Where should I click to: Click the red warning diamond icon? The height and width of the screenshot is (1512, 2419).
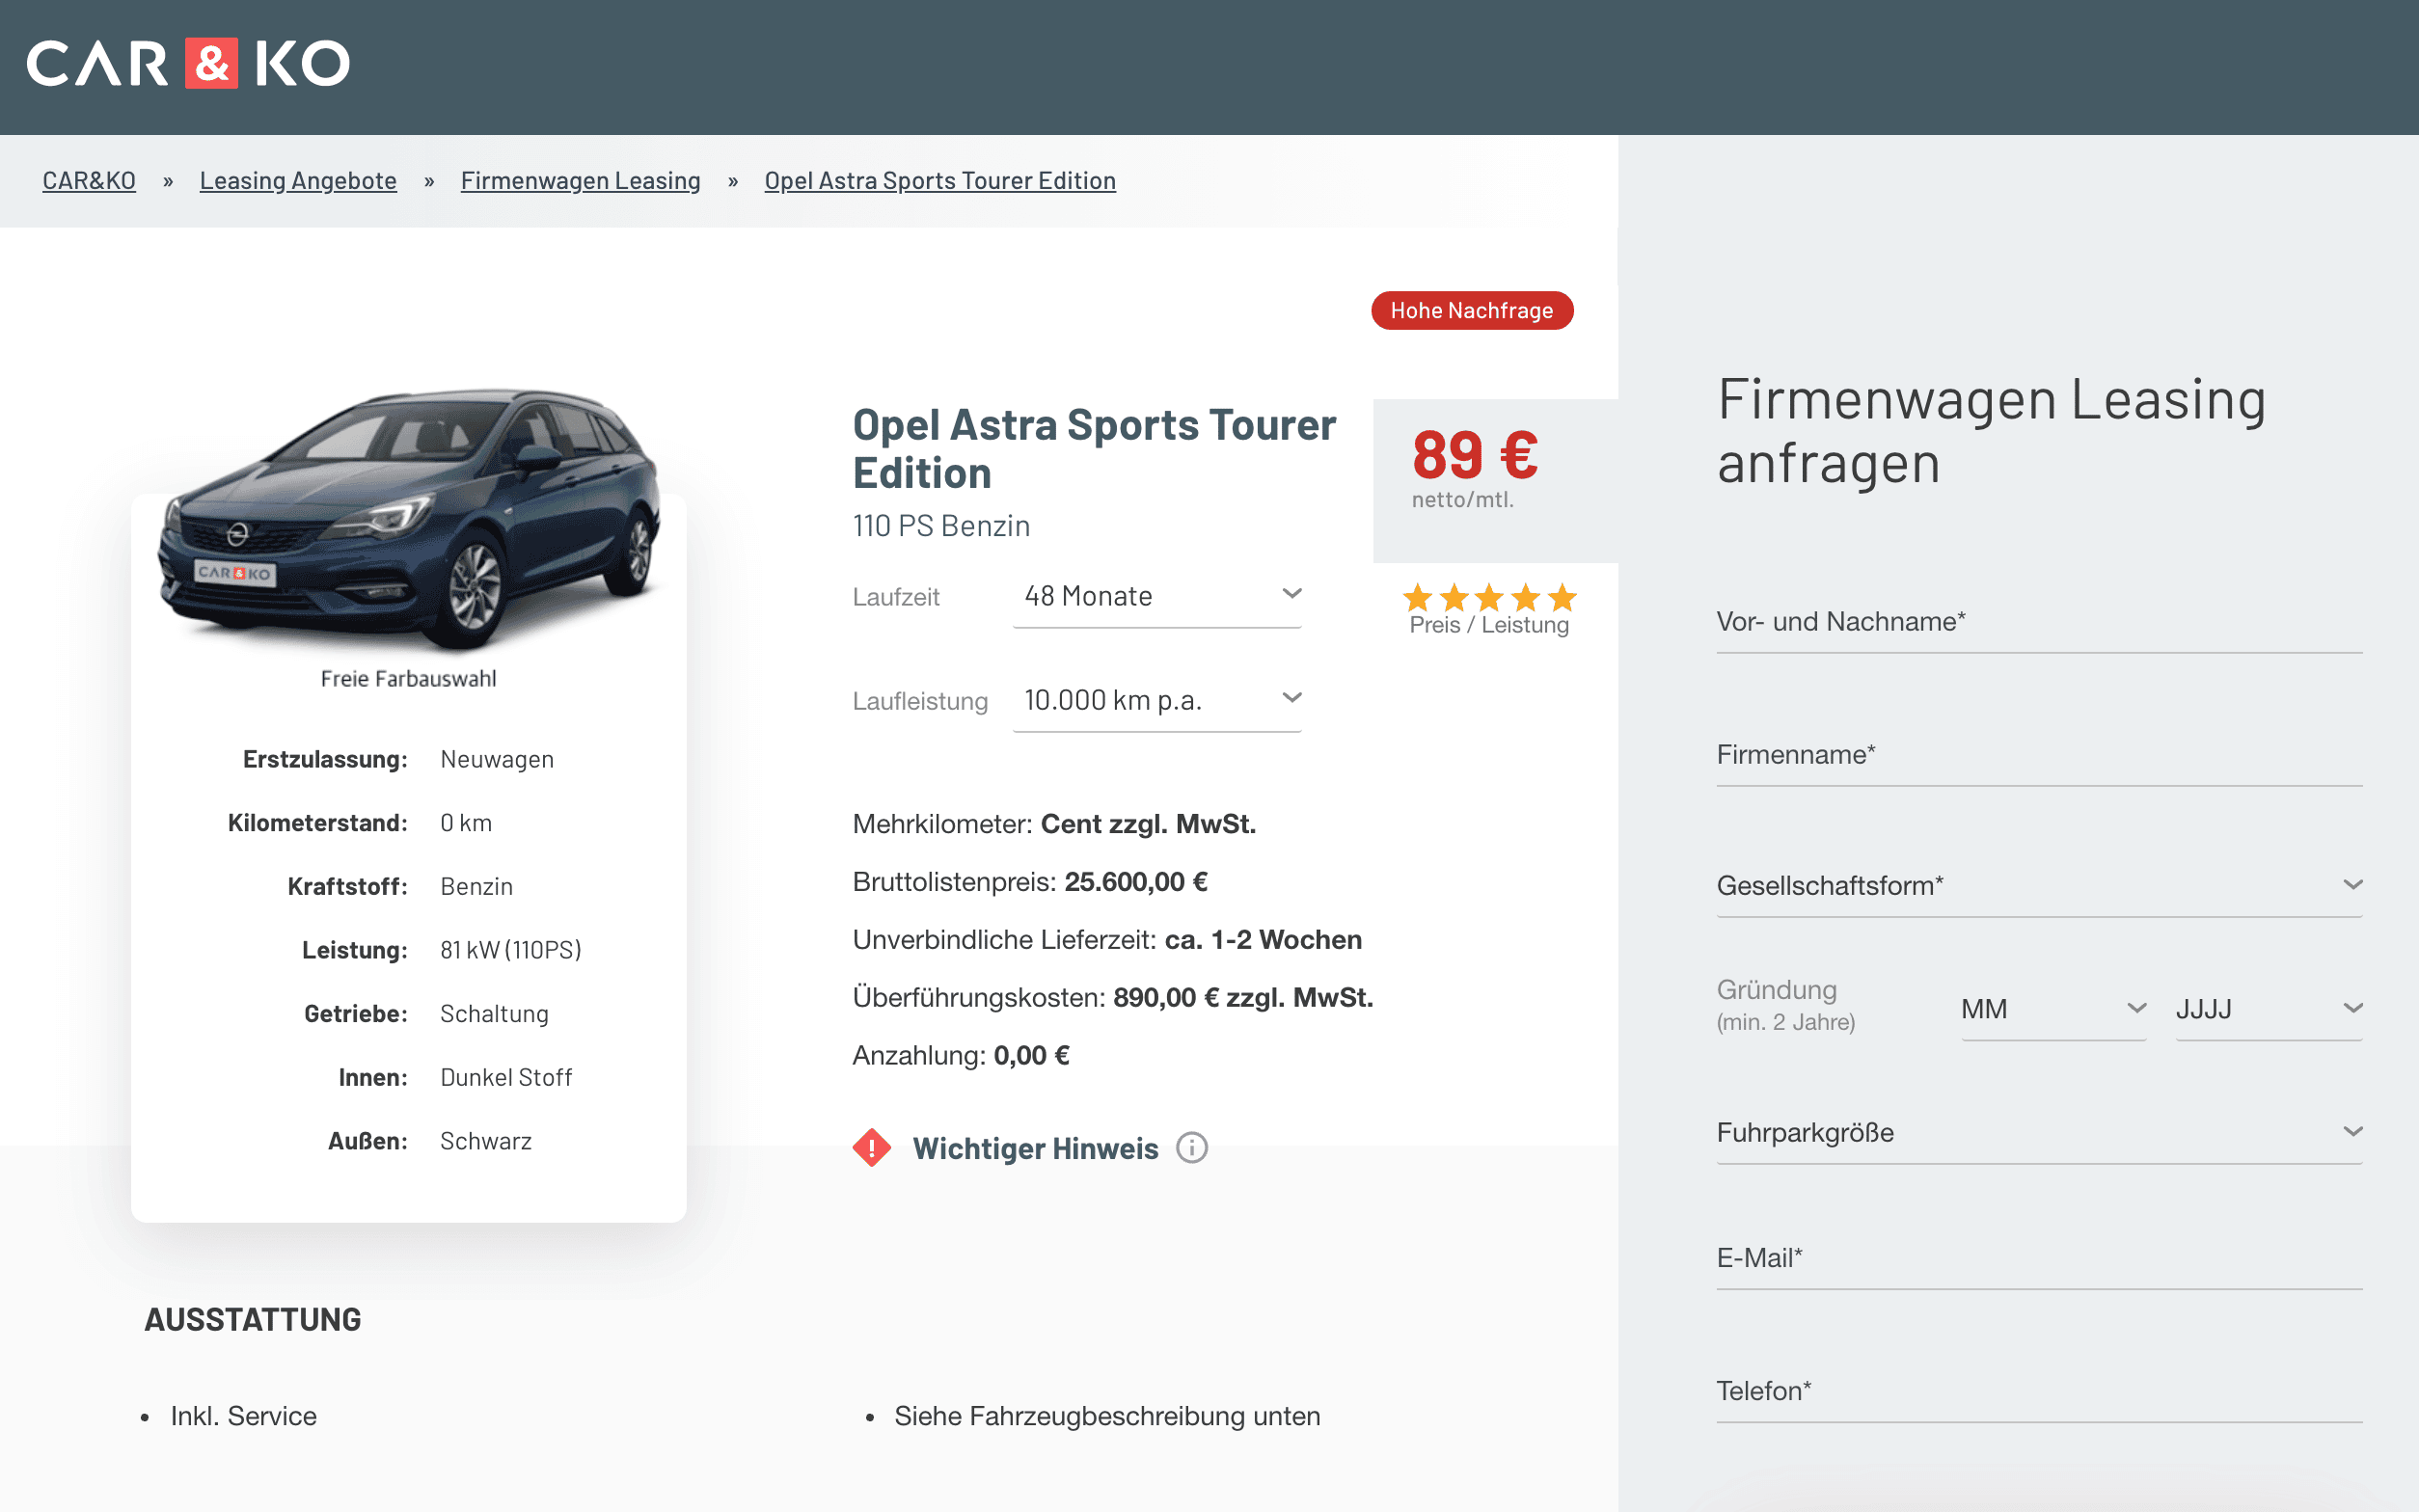pos(872,1148)
